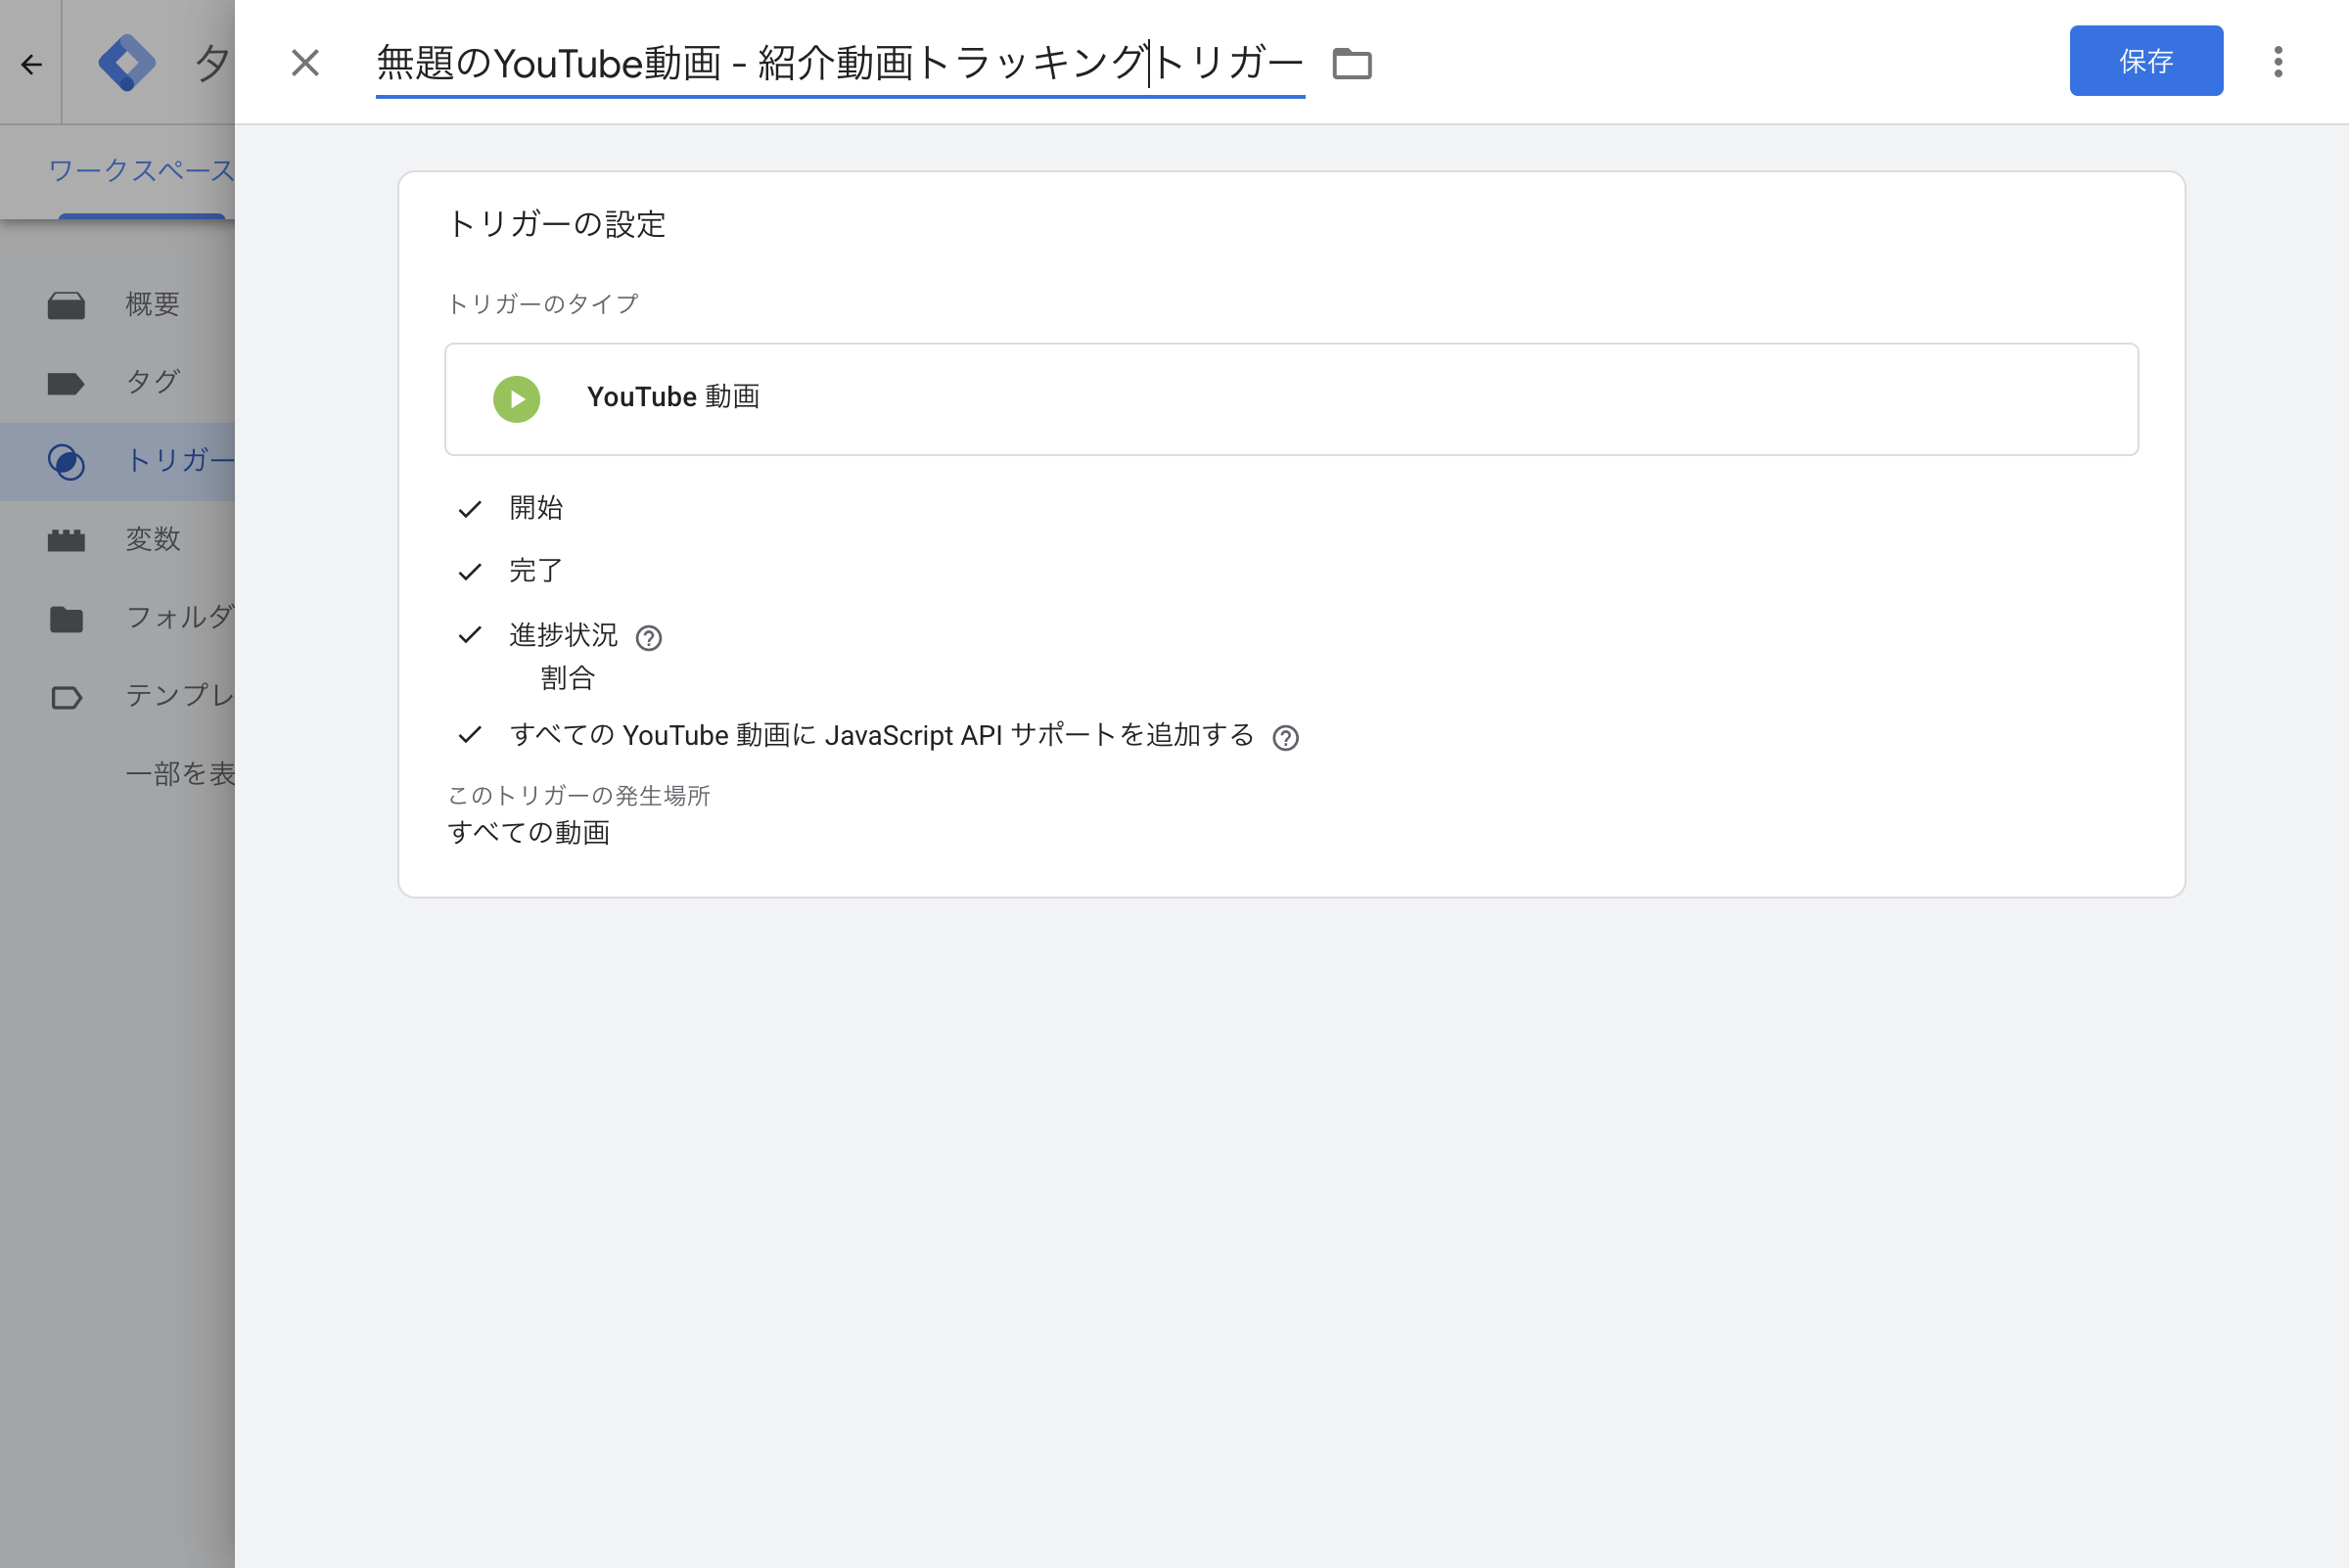The image size is (2349, 1568).
Task: Click すべての動画 text
Action: pos(529,832)
